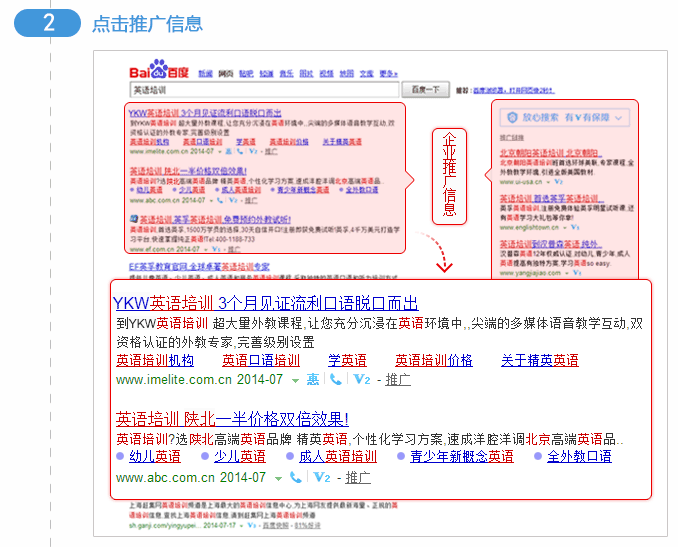The image size is (678, 547).
Task: Click the V1 badge next to www.yangjiajiao.com
Action: (x=577, y=273)
